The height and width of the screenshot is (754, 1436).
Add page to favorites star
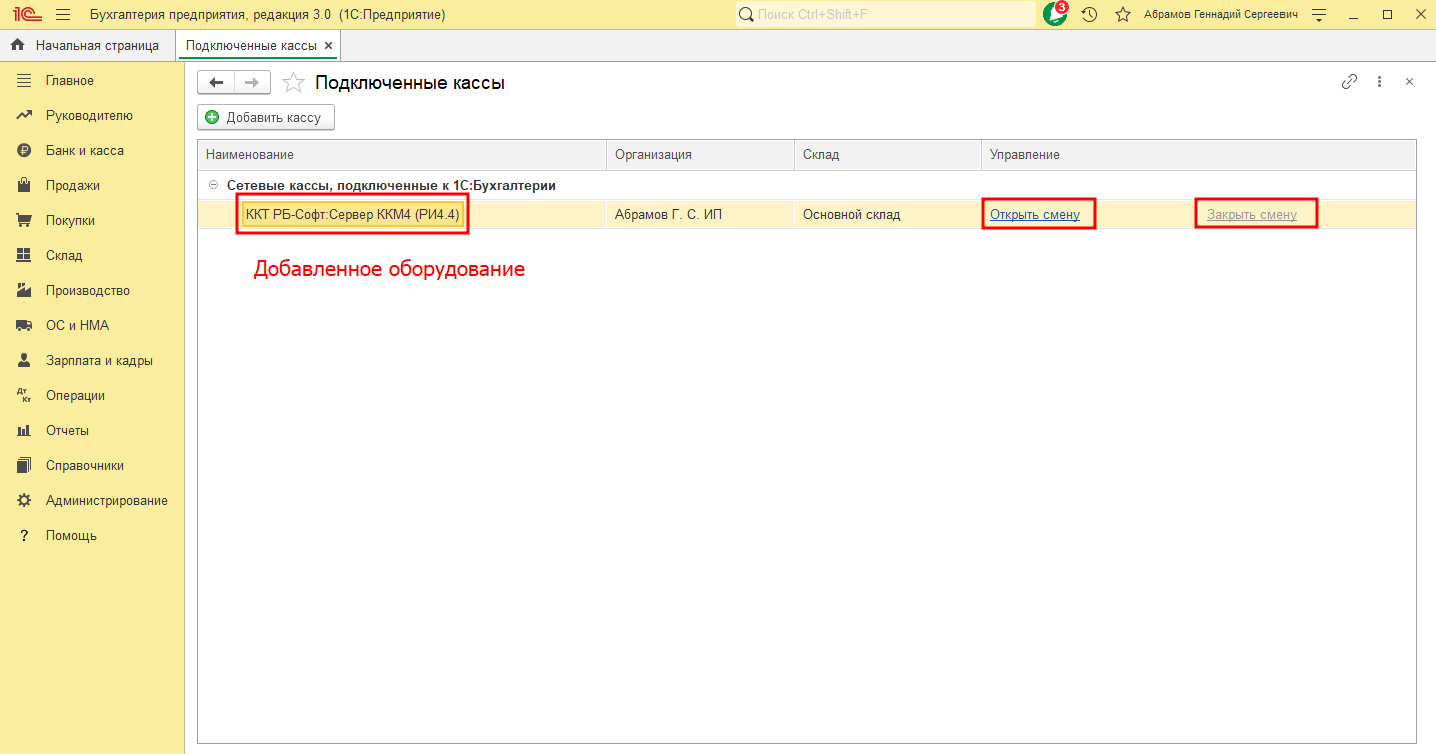[x=292, y=83]
